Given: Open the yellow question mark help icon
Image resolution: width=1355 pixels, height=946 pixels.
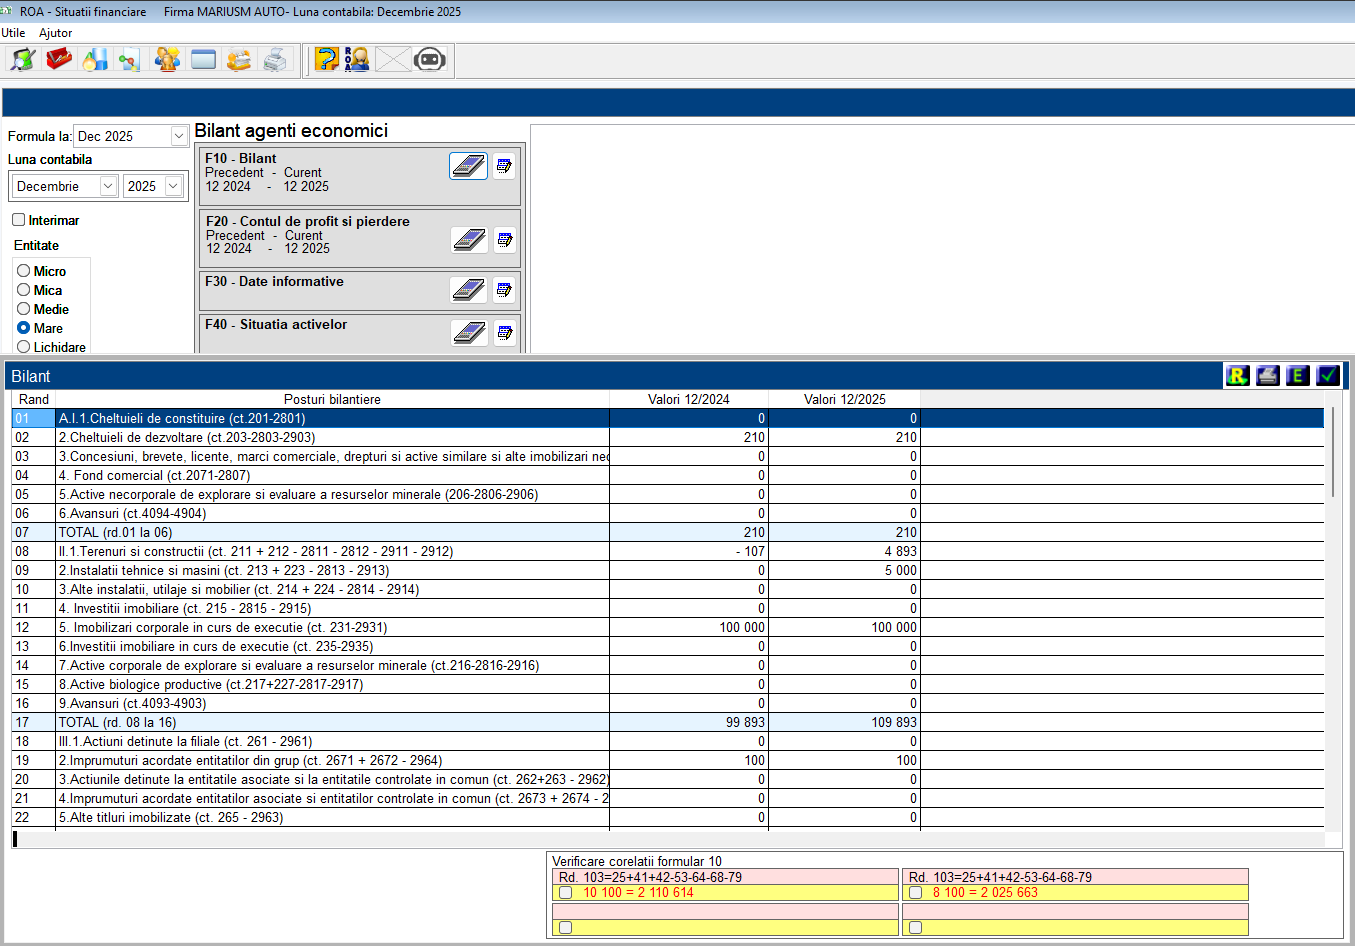Looking at the screenshot, I should (326, 60).
